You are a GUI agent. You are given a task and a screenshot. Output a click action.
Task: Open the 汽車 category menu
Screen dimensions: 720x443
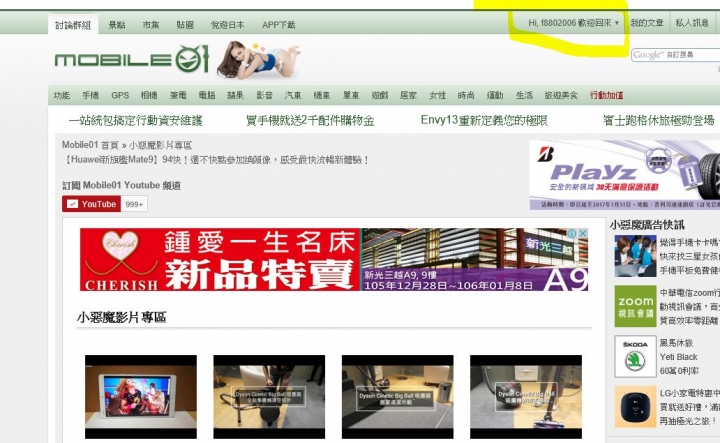293,95
